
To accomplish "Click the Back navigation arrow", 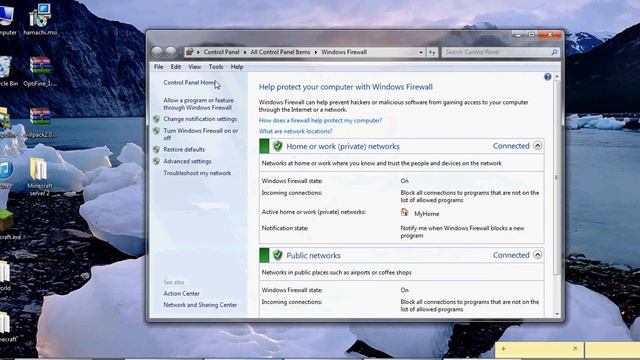I will click(157, 52).
